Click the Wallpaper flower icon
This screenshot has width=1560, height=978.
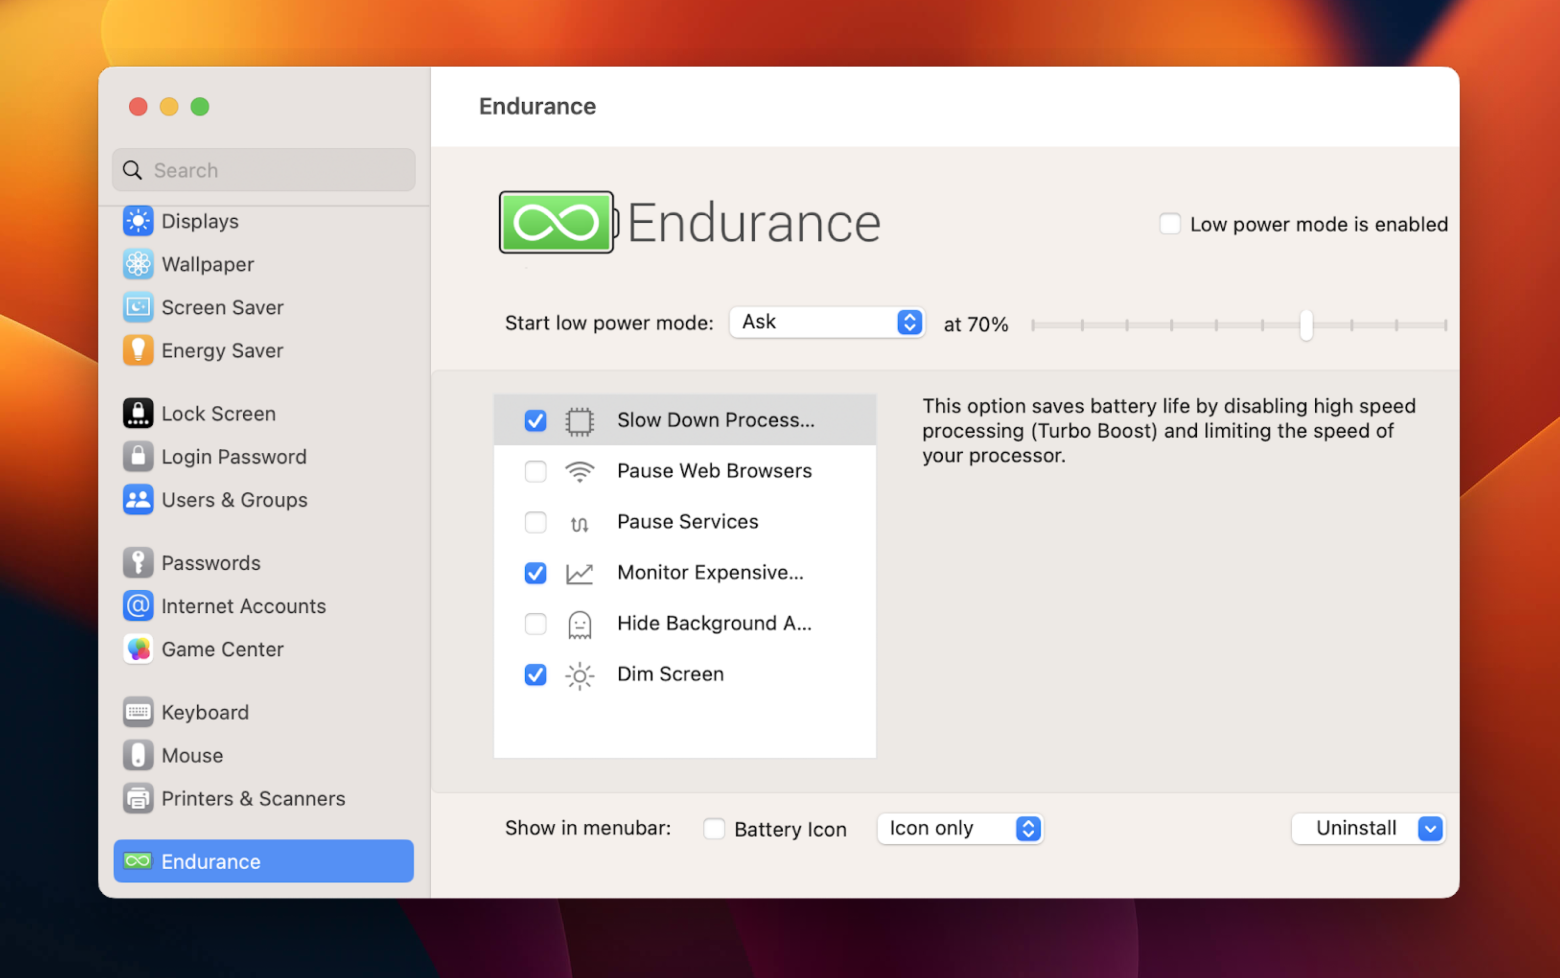[138, 264]
